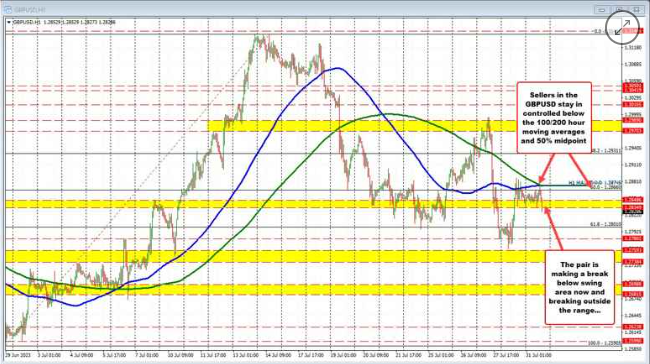Click the '13 Jul 01:00' time axis label
The image size is (650, 364).
tap(246, 355)
